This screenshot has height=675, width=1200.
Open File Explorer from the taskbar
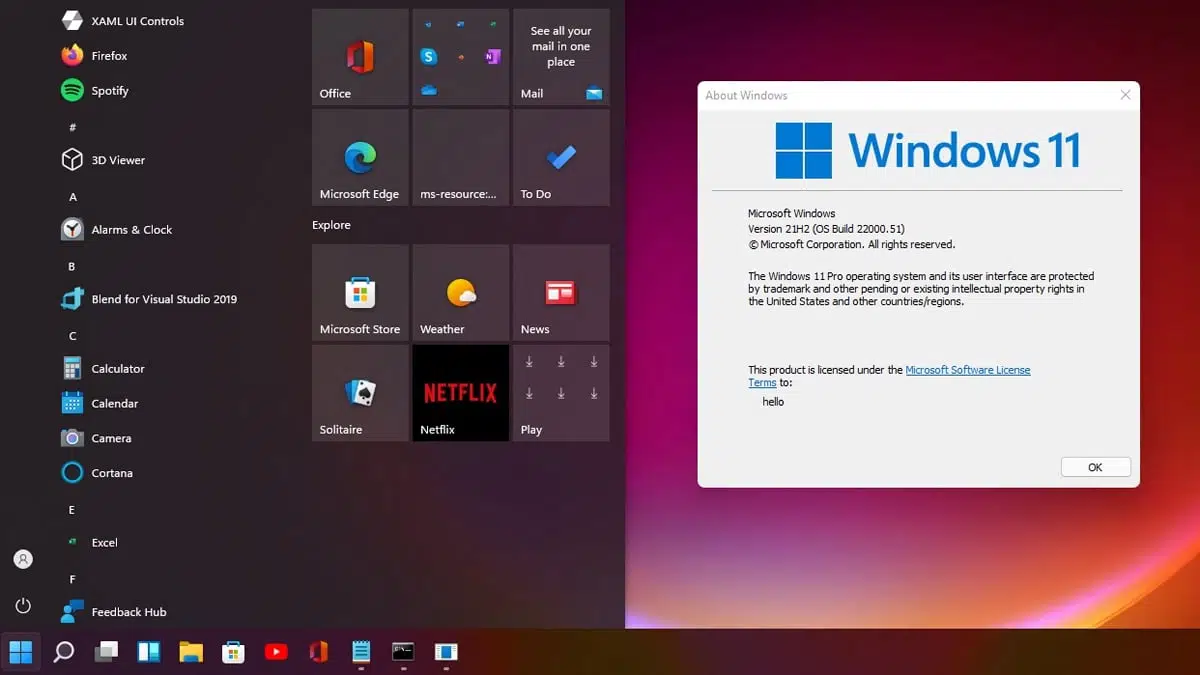pyautogui.click(x=192, y=652)
